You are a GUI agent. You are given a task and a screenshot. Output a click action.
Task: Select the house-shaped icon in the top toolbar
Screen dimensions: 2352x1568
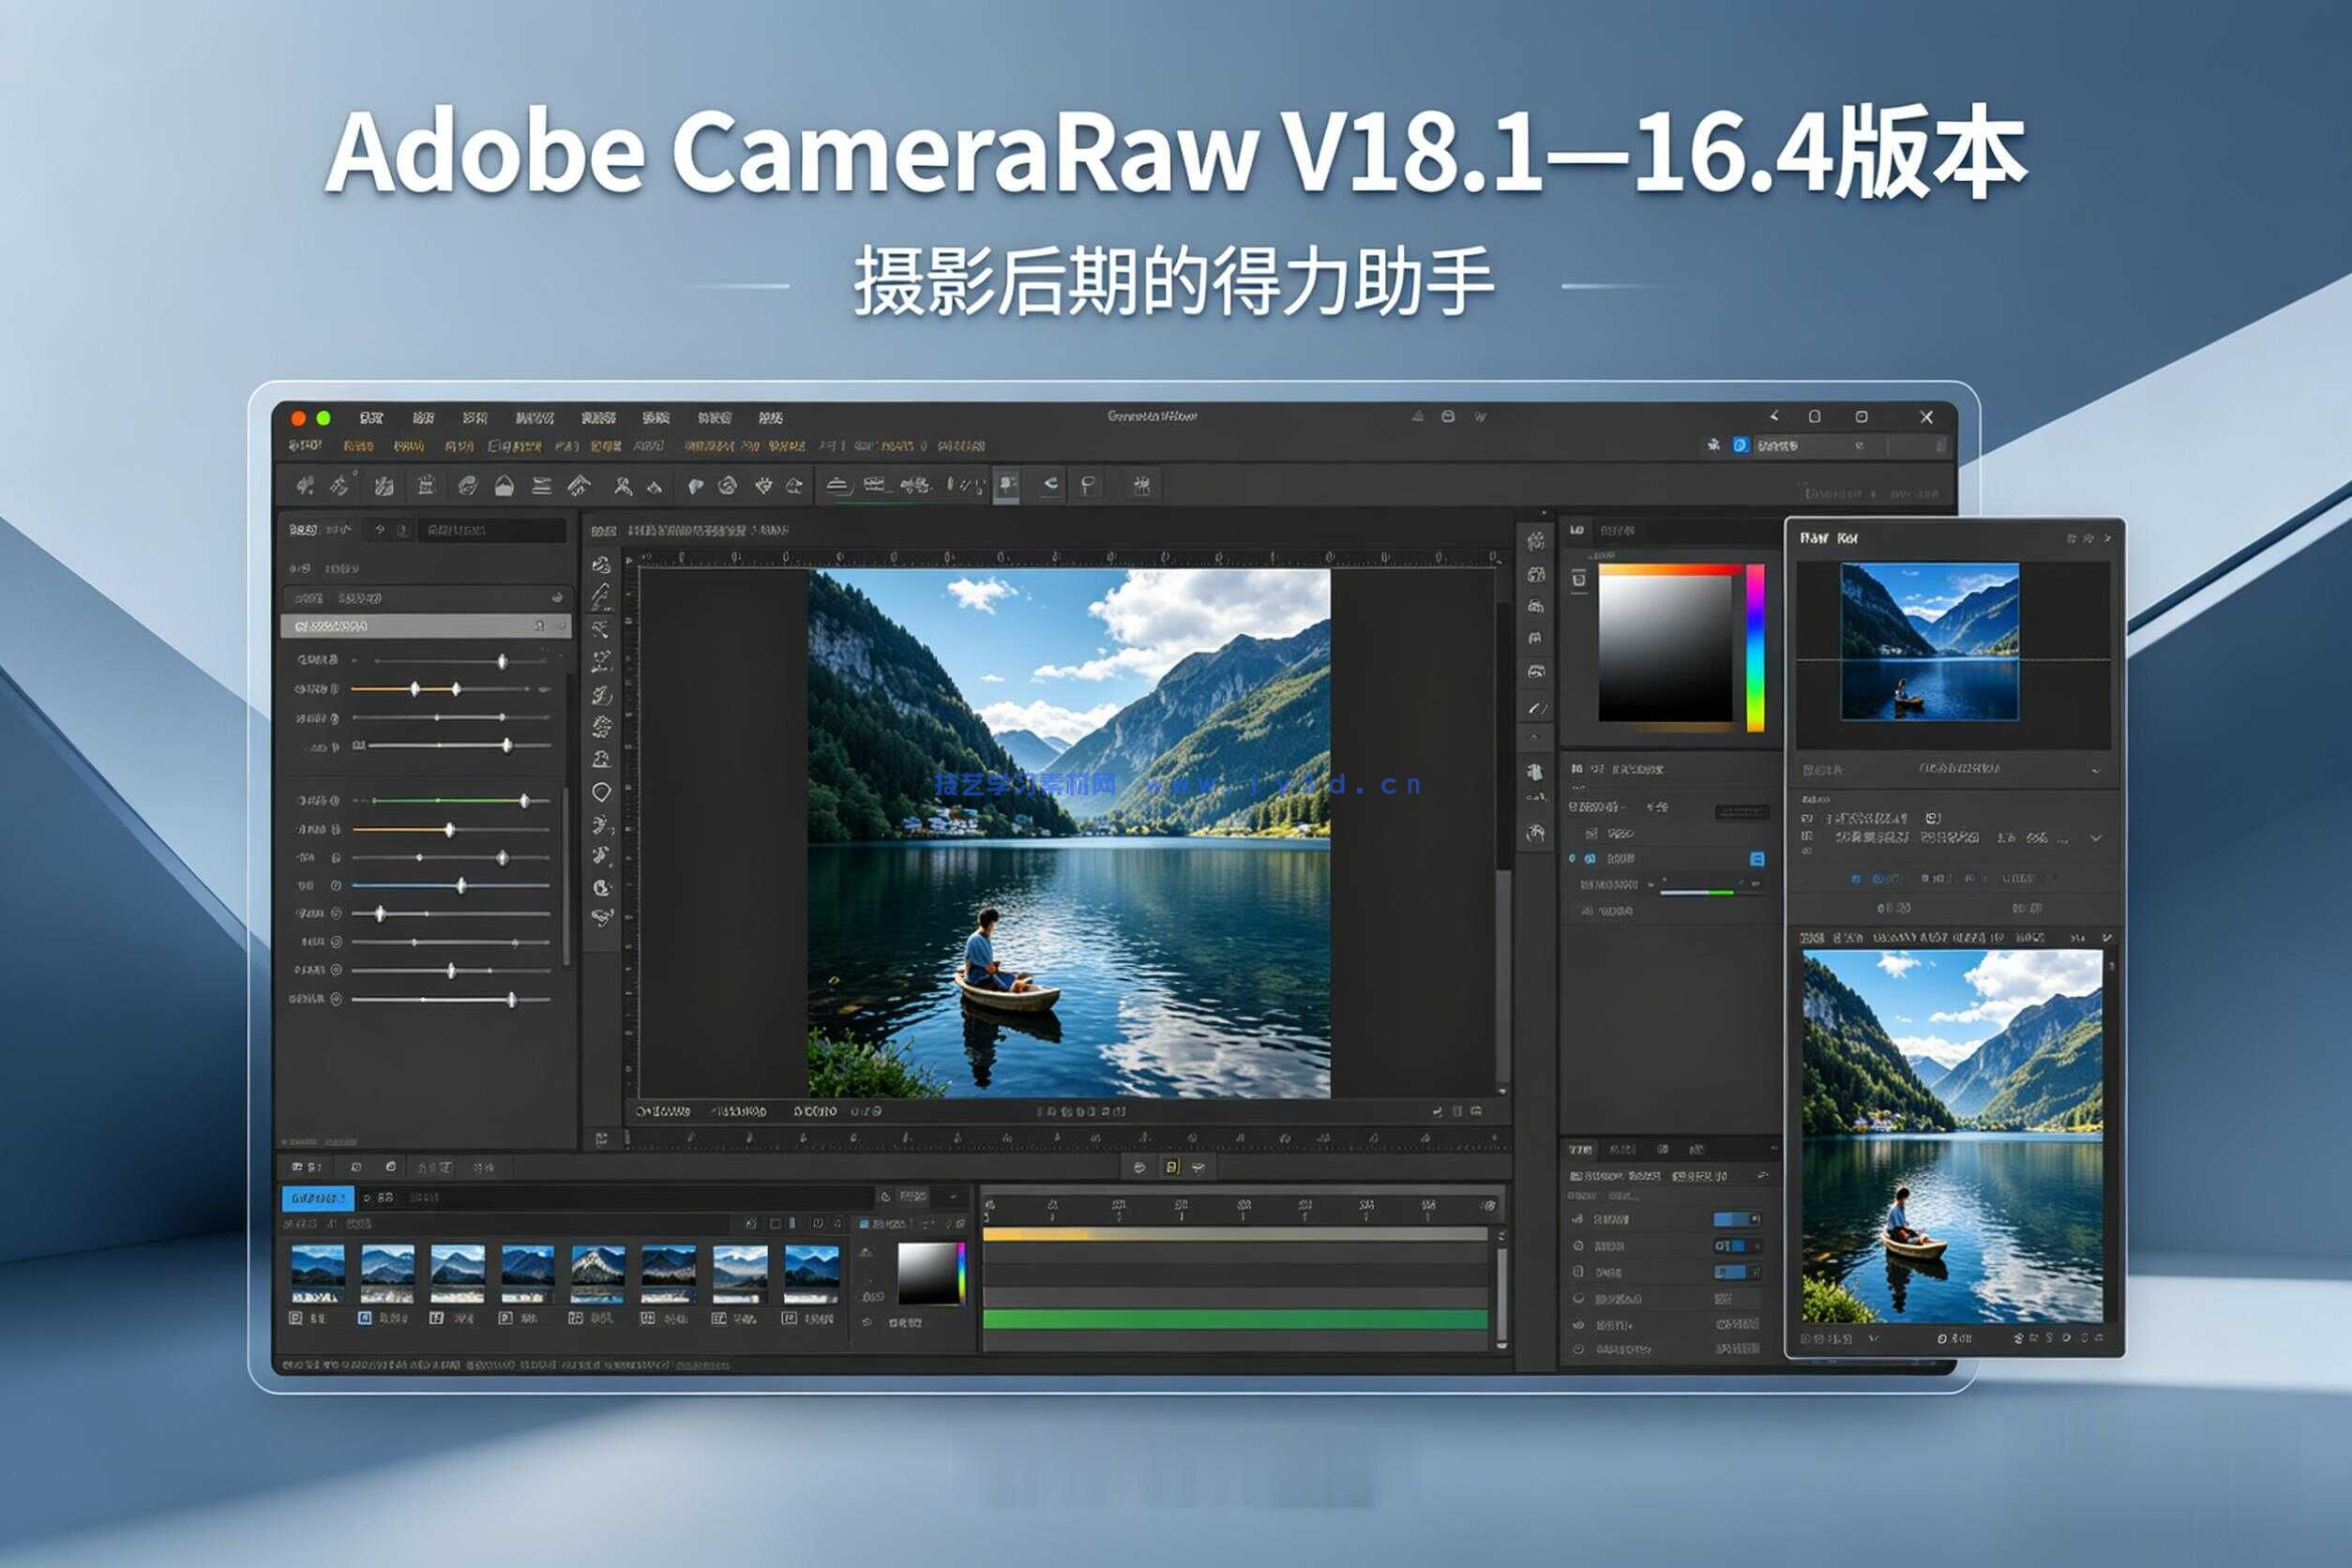505,486
